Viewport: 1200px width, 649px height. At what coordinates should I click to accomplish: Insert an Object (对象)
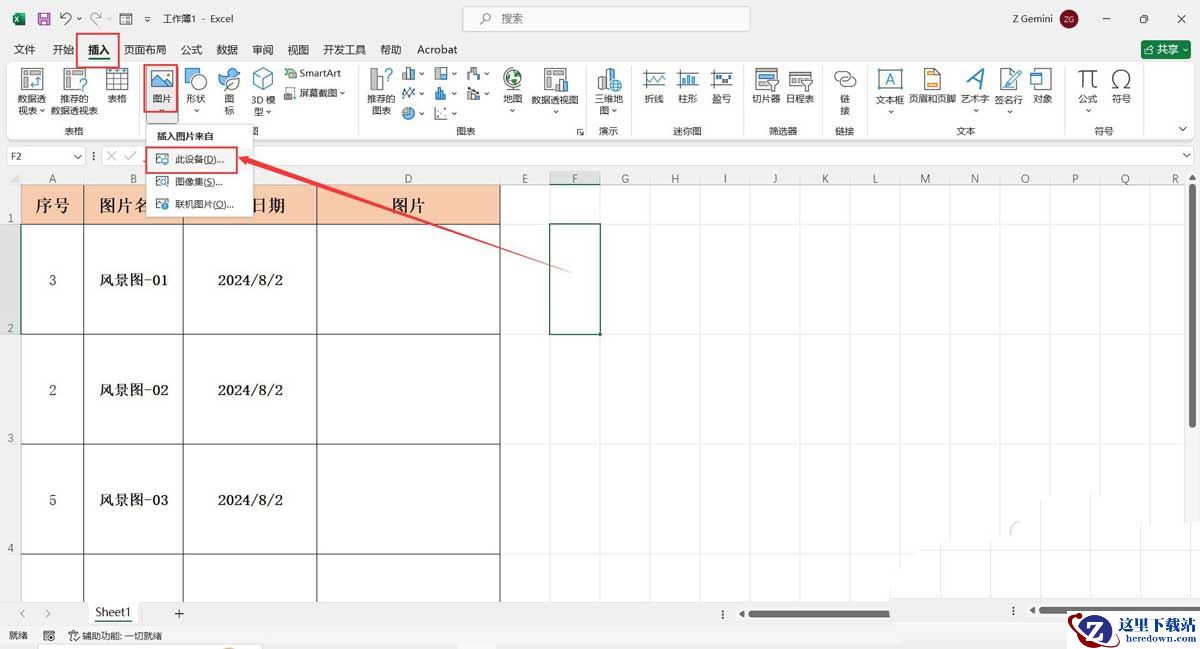pos(1043,87)
